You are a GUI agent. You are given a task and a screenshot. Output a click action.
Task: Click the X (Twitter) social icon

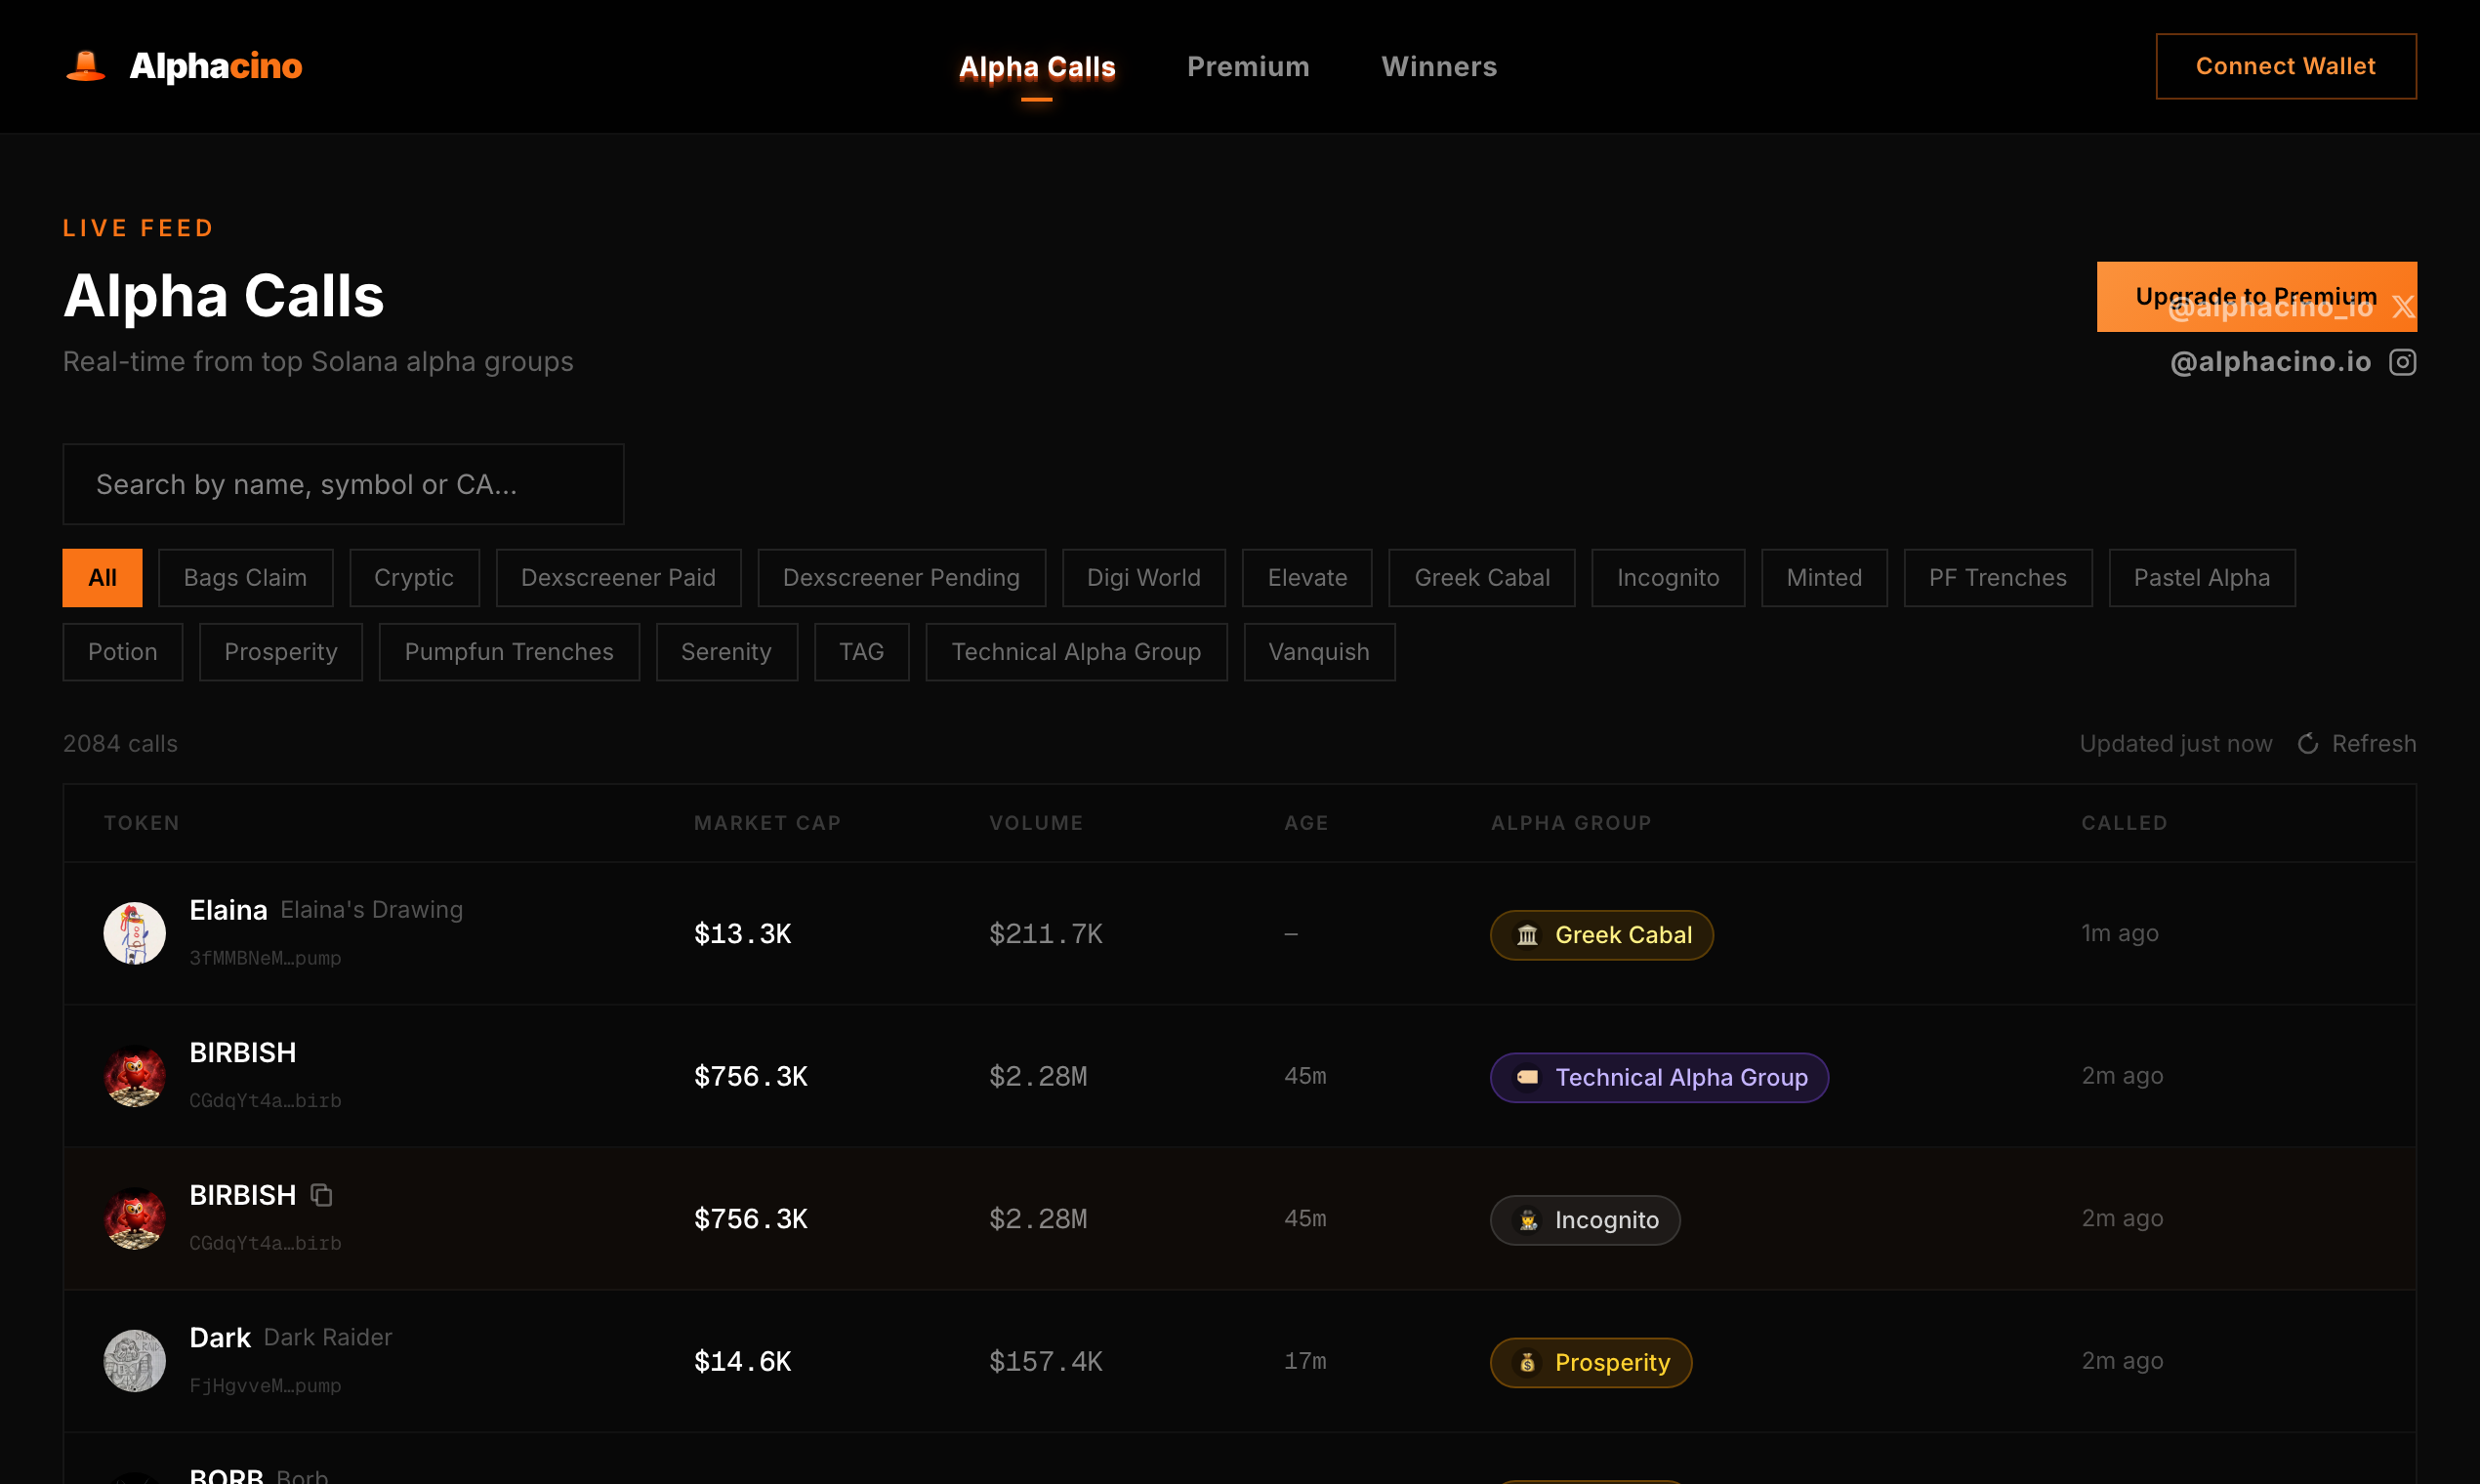(2403, 308)
